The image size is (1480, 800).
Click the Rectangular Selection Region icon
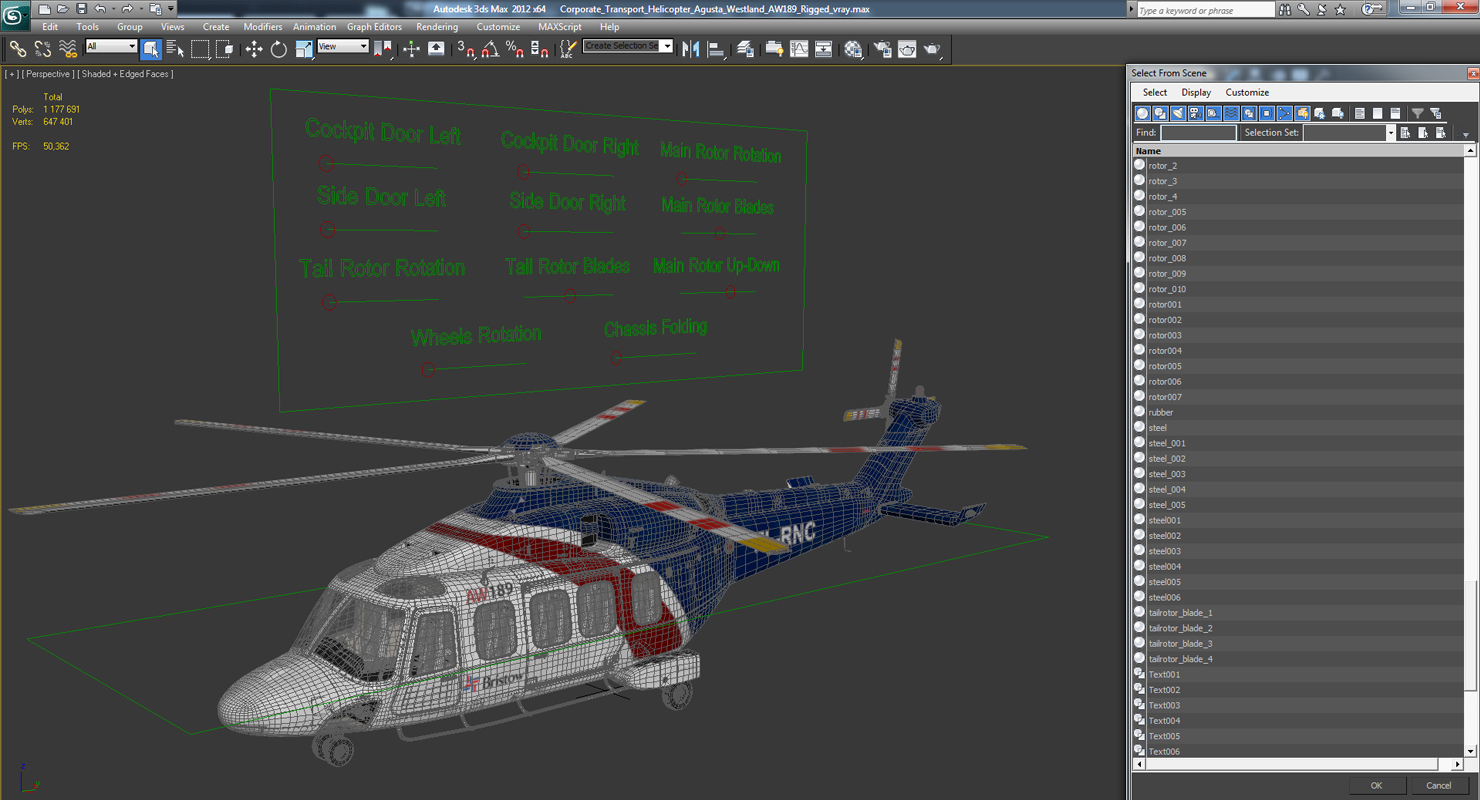(200, 49)
